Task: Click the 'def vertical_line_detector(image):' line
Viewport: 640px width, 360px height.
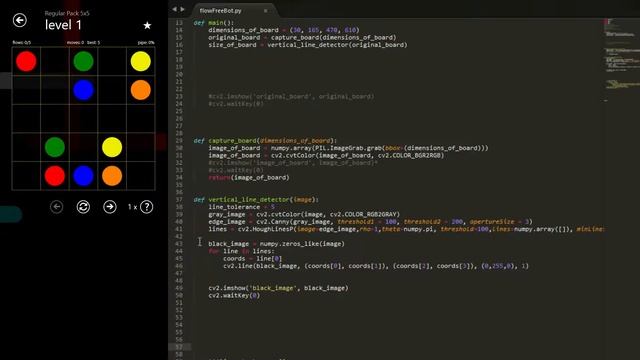Action: point(256,200)
